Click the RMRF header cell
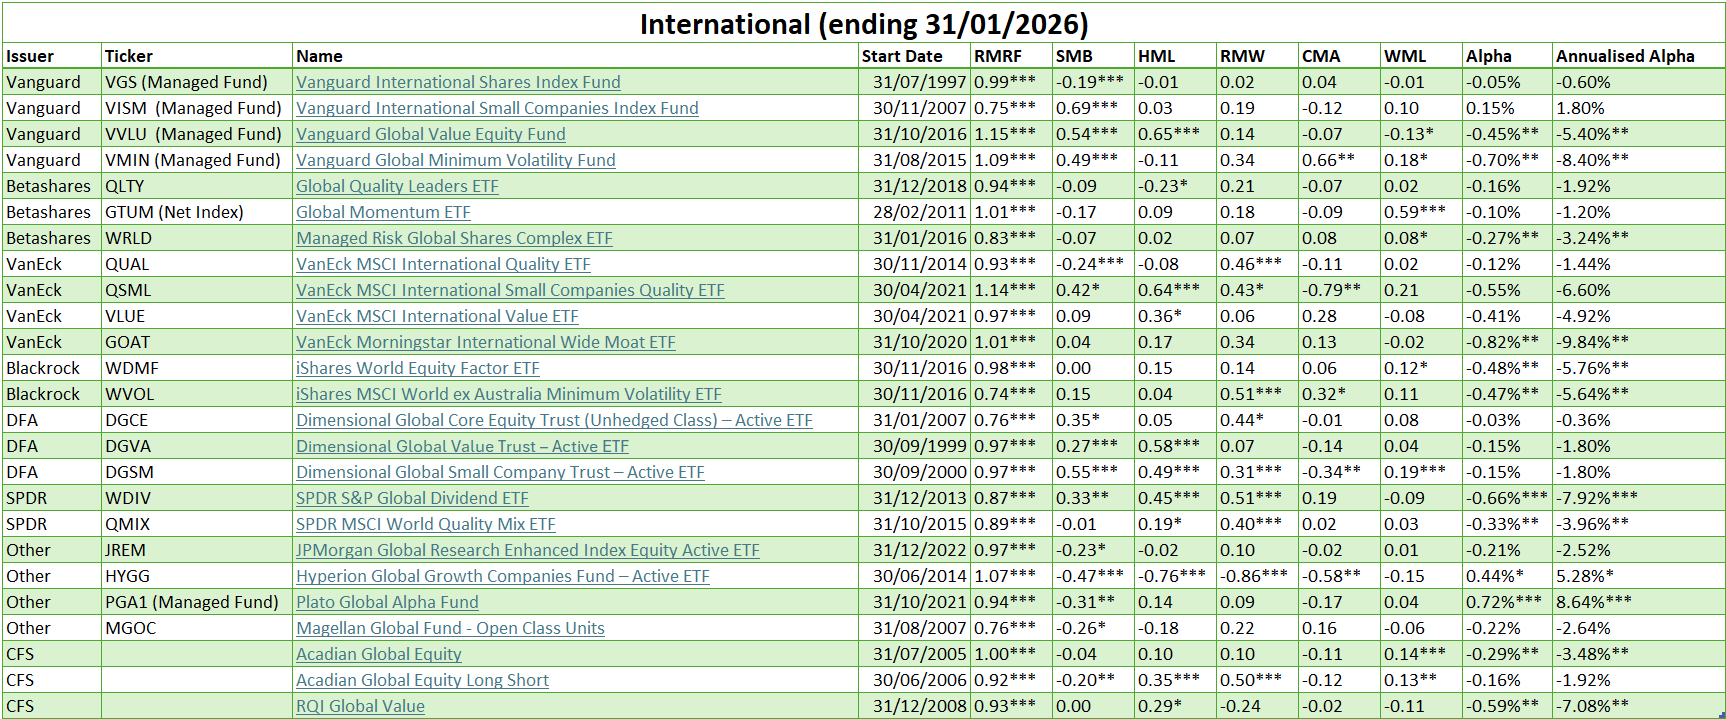The height and width of the screenshot is (719, 1726). click(x=998, y=56)
